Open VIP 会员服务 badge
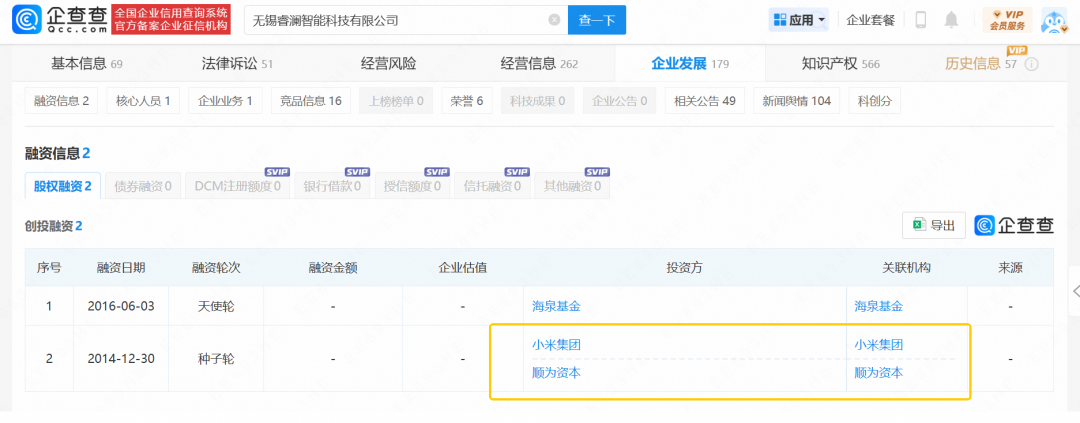 click(1007, 20)
